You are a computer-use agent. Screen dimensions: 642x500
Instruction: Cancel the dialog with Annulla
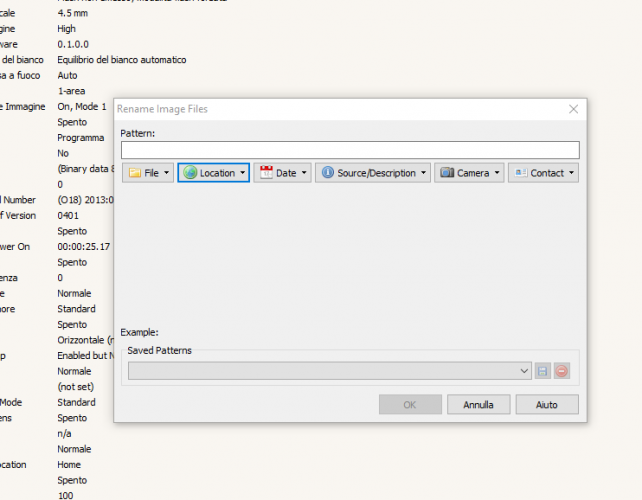pos(478,405)
